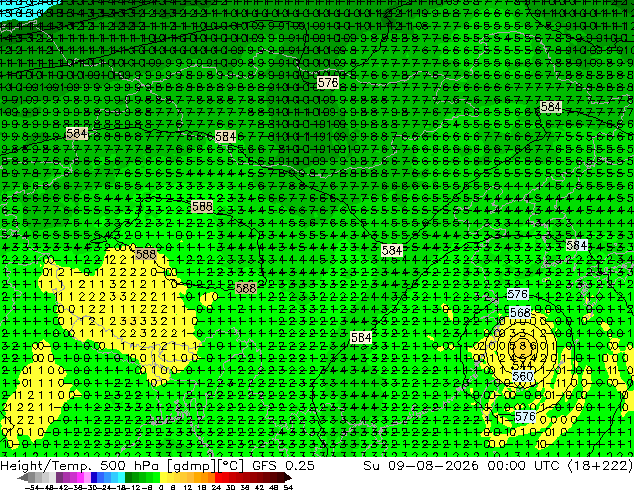This screenshot has width=634, height=490.
Task: Click the 'Su' weekday abbreviation
Action: tap(372, 465)
